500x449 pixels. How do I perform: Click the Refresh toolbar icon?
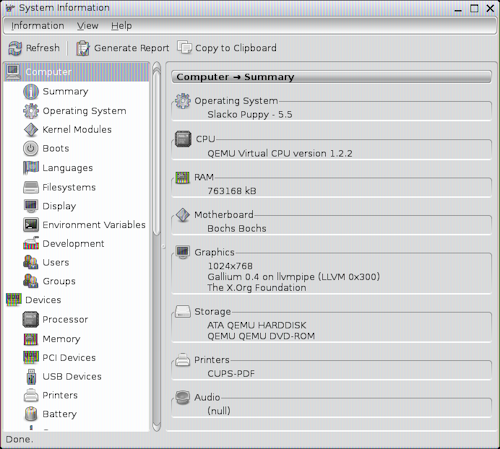click(x=15, y=48)
